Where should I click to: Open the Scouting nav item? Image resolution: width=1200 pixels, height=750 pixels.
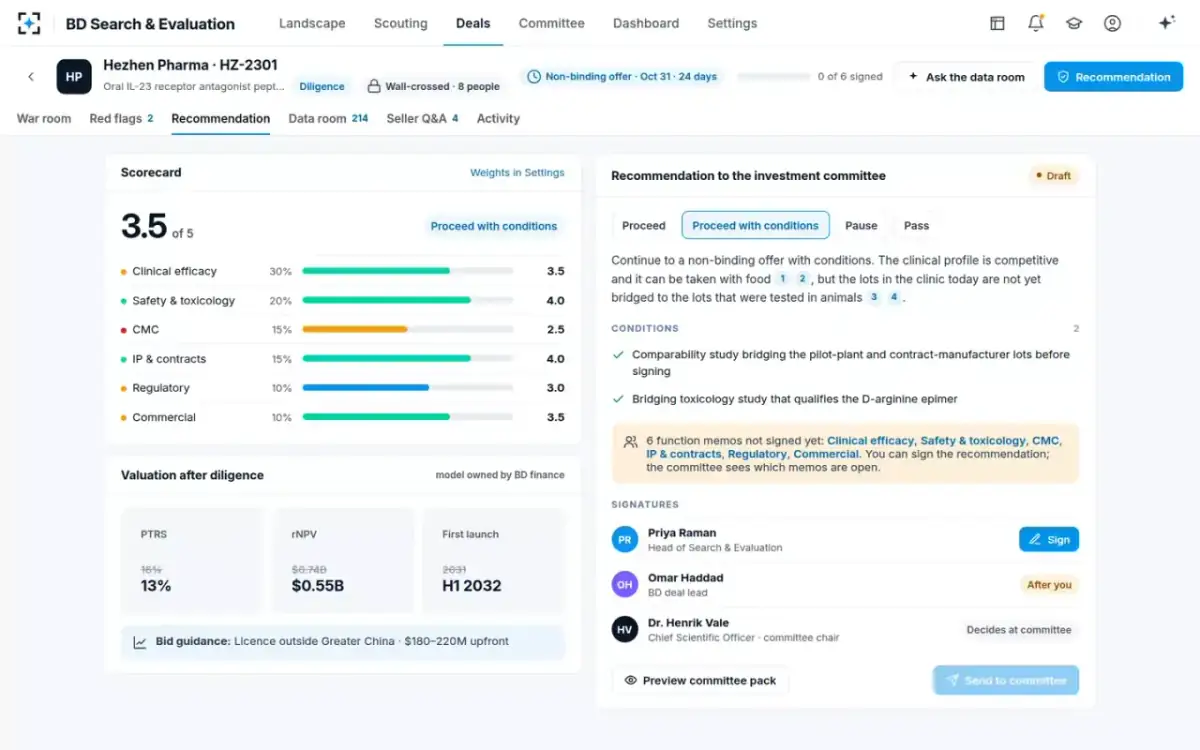tap(400, 23)
